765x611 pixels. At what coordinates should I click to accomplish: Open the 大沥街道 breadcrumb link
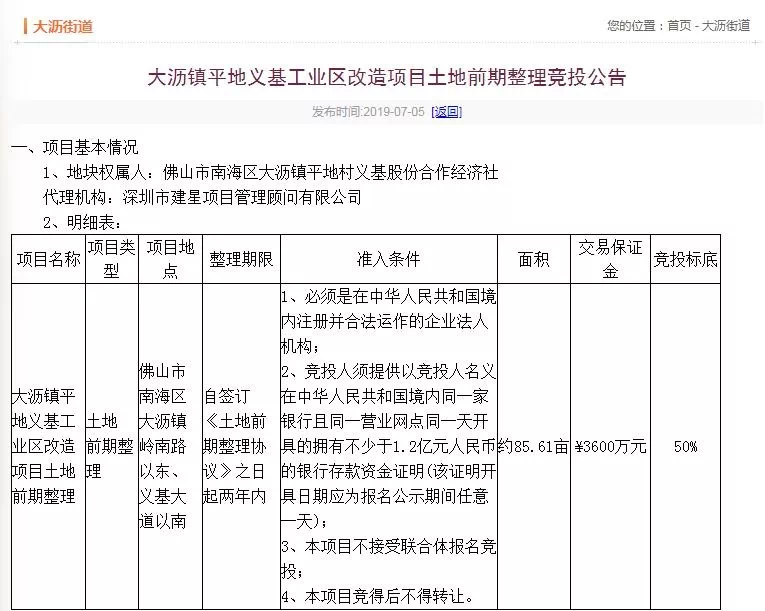(727, 26)
